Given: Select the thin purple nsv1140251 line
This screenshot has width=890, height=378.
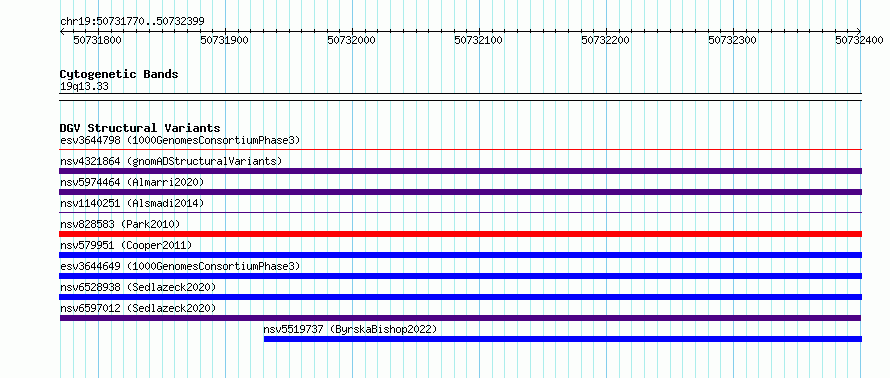Looking at the screenshot, I should [461, 213].
